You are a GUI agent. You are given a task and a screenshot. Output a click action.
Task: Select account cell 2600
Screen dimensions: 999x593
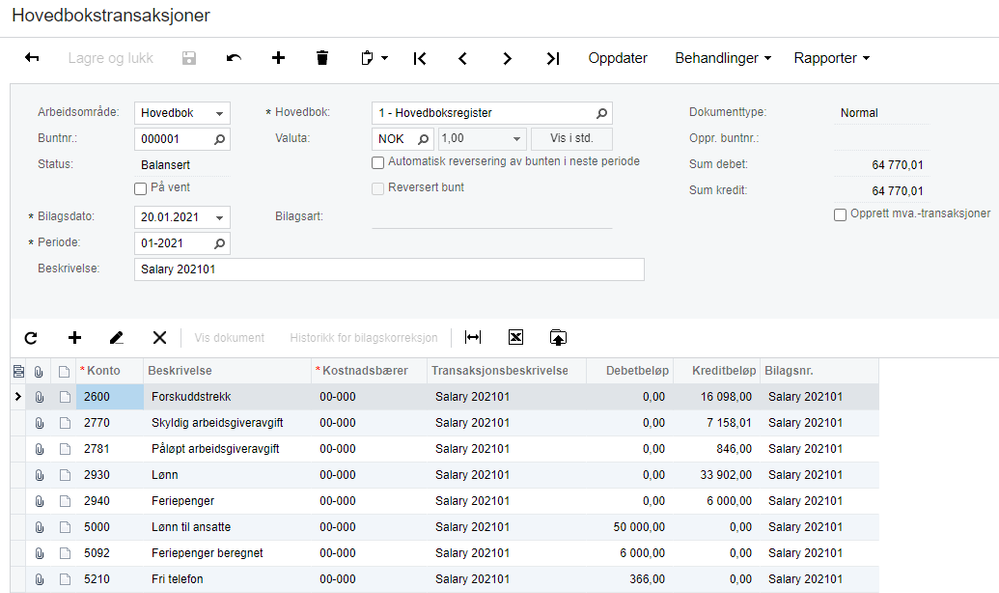[x=110, y=397]
